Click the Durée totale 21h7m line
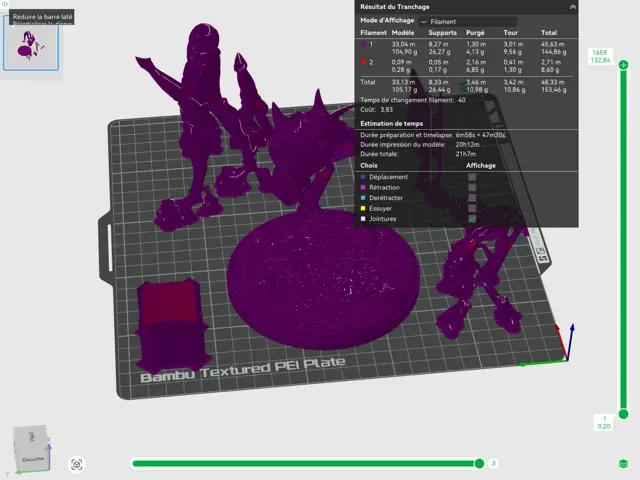The width and height of the screenshot is (640, 480). pos(418,154)
